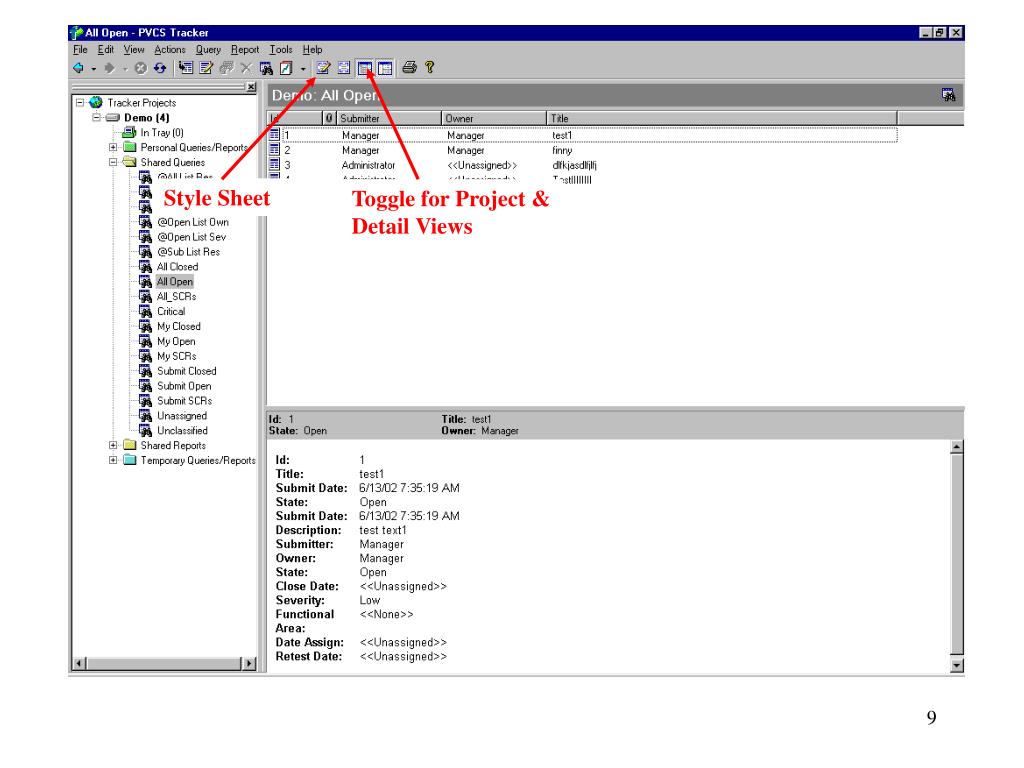Open the Help menu

pyautogui.click(x=312, y=50)
